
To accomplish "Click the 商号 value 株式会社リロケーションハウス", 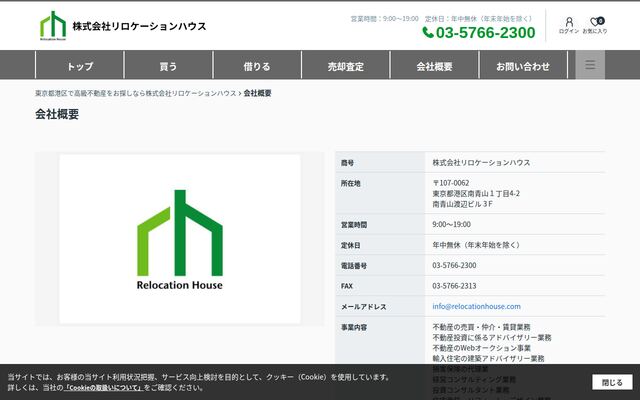I will 481,162.
